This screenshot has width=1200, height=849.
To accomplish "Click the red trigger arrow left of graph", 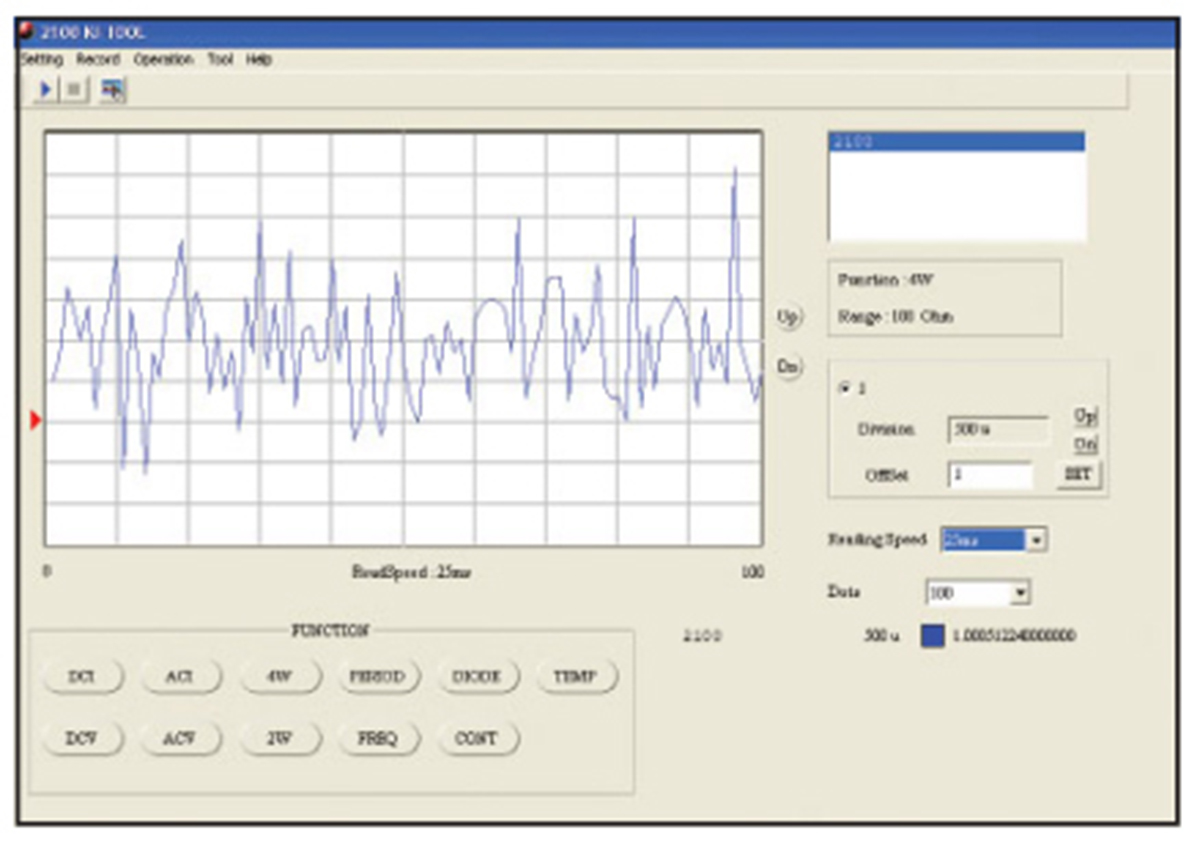I will [x=36, y=421].
